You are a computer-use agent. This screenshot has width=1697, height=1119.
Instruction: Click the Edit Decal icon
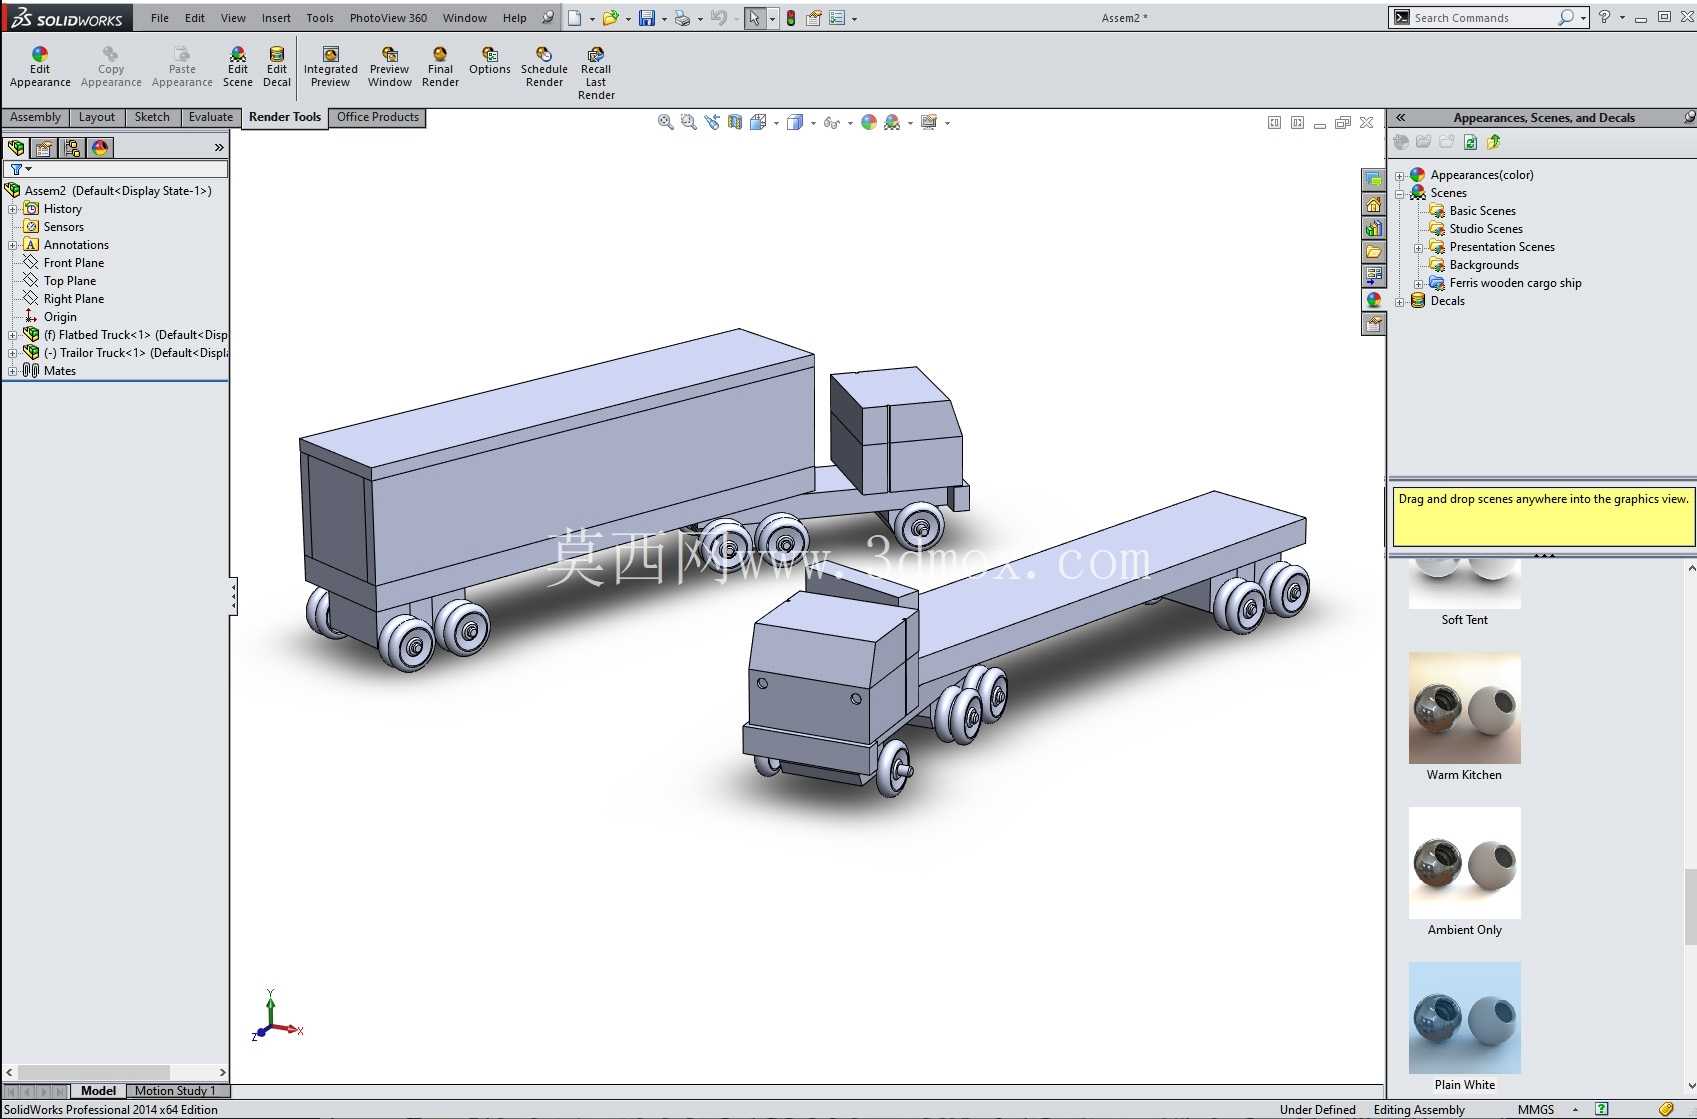(277, 67)
